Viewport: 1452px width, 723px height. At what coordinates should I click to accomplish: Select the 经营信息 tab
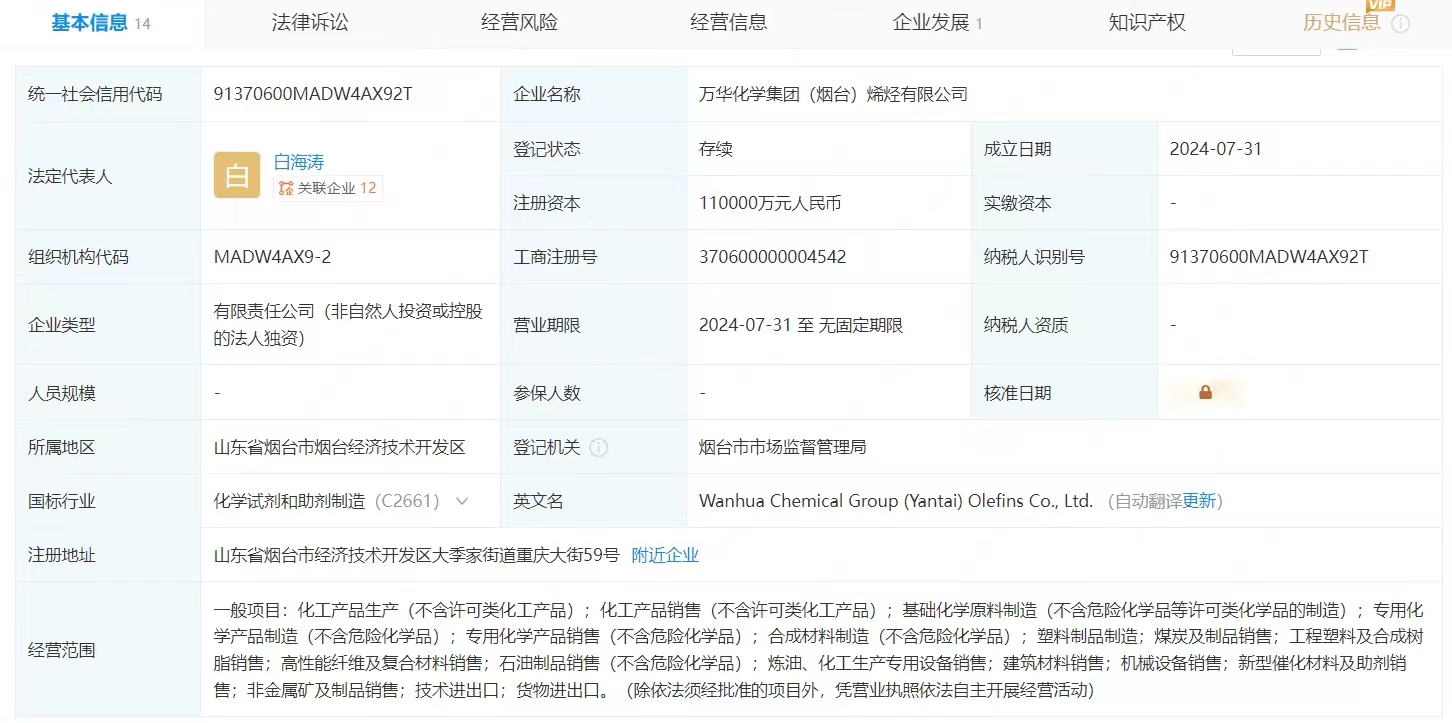(729, 22)
